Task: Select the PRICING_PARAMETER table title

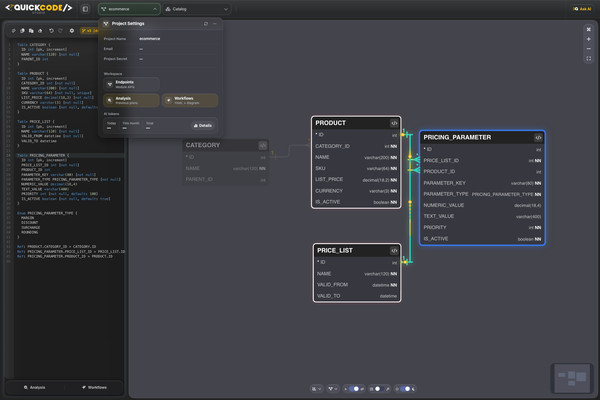Action: point(457,137)
